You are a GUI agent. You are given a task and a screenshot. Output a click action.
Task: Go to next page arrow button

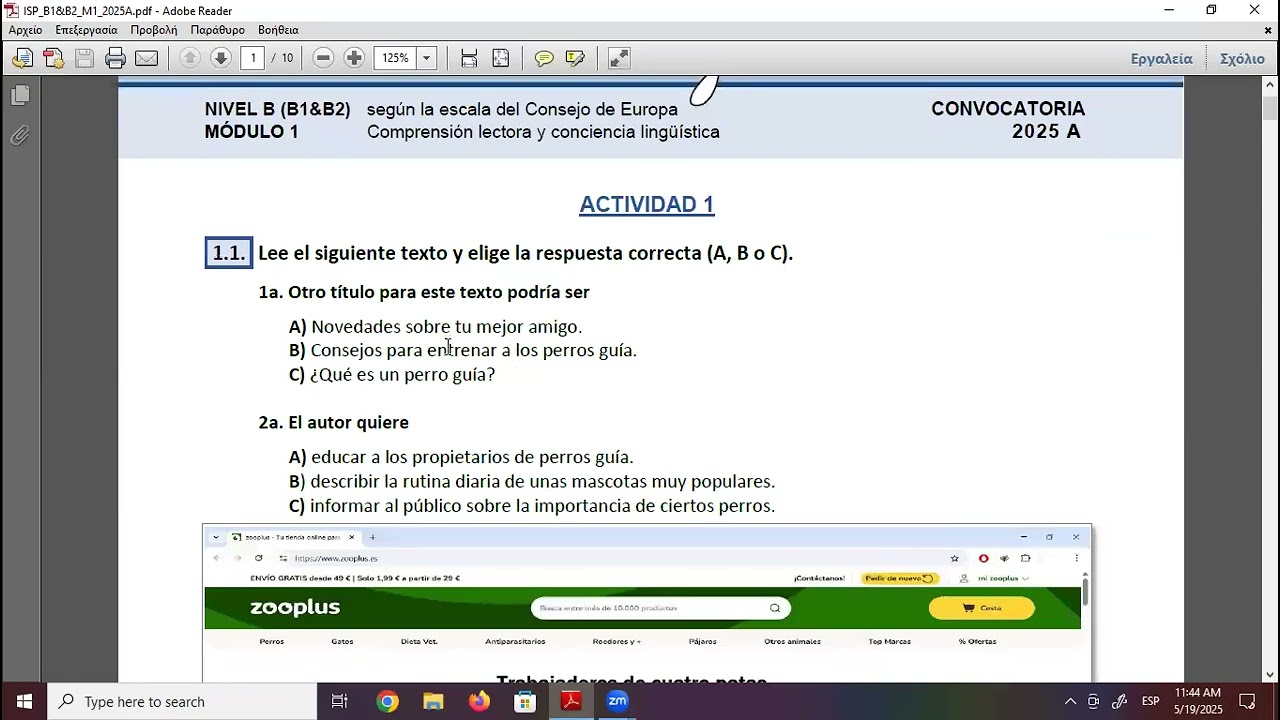pos(221,58)
